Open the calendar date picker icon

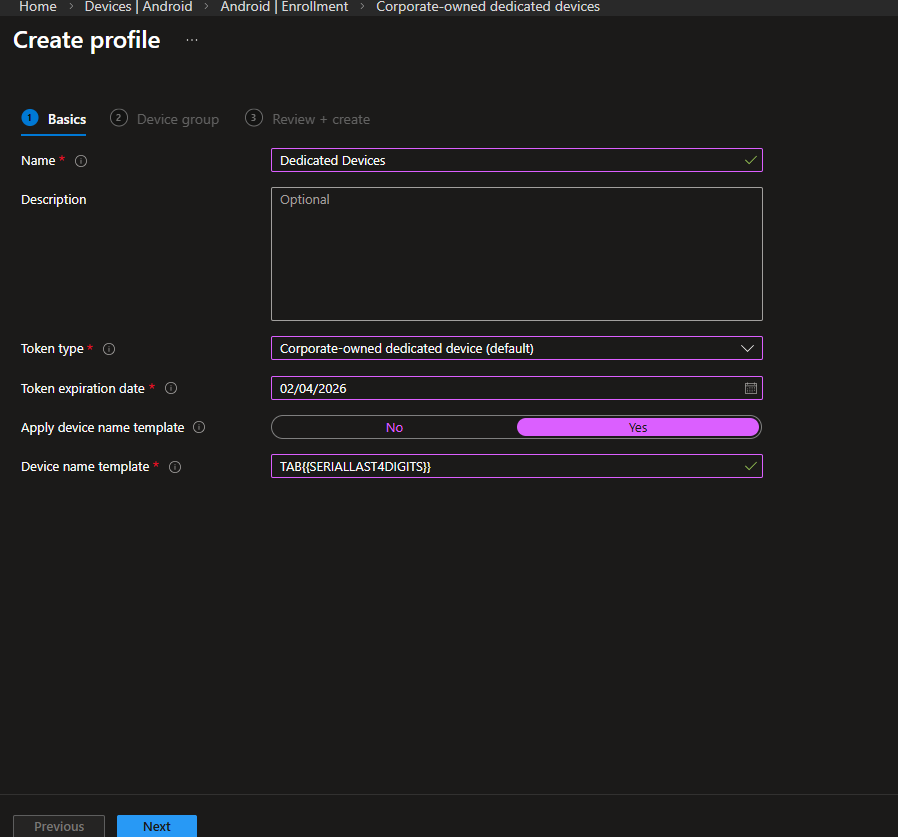(x=751, y=388)
